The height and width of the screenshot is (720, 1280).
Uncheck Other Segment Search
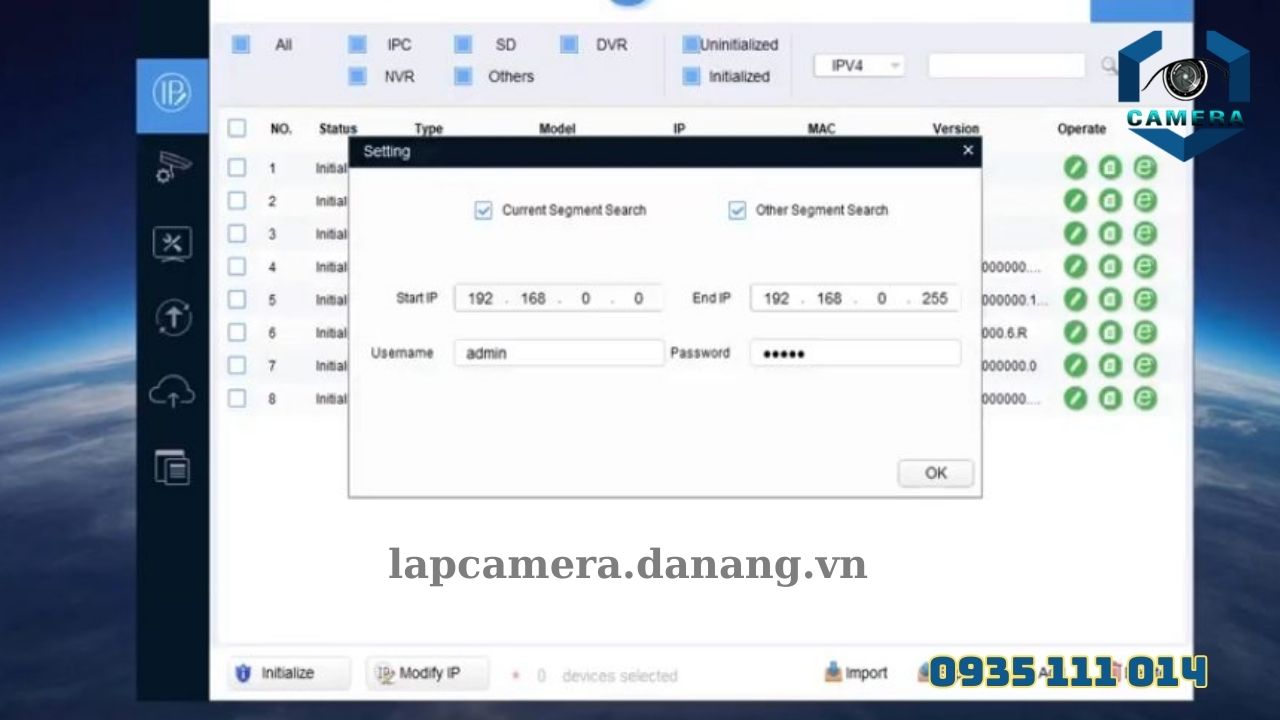point(737,210)
